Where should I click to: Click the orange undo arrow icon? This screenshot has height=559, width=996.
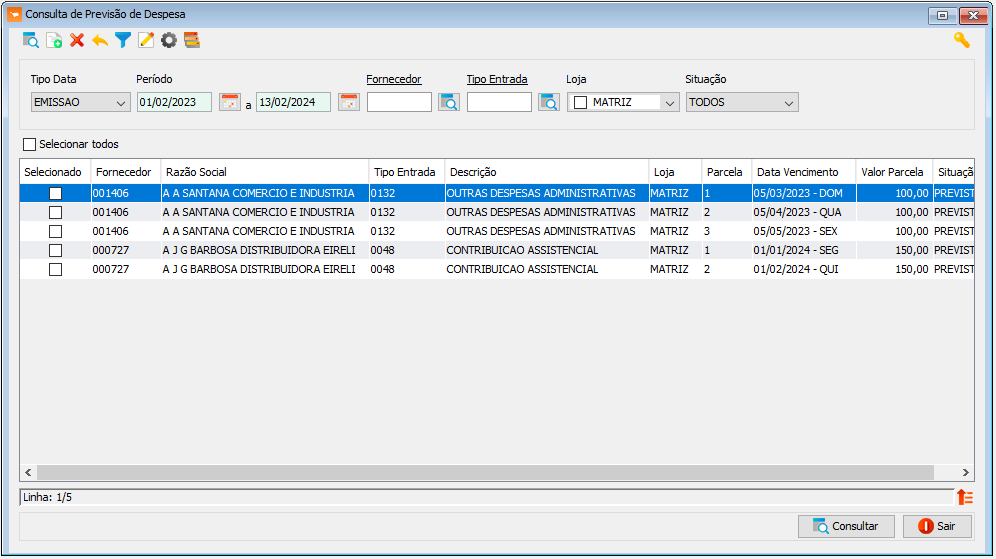100,41
